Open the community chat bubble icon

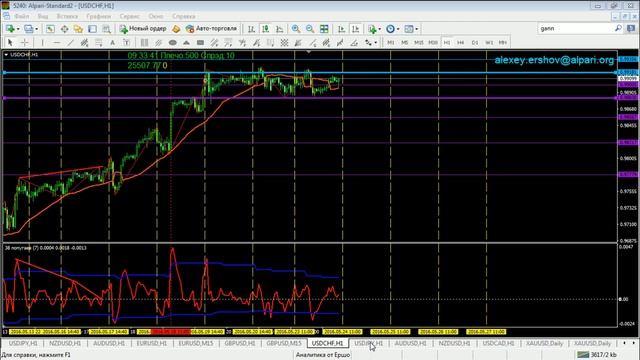click(x=631, y=28)
